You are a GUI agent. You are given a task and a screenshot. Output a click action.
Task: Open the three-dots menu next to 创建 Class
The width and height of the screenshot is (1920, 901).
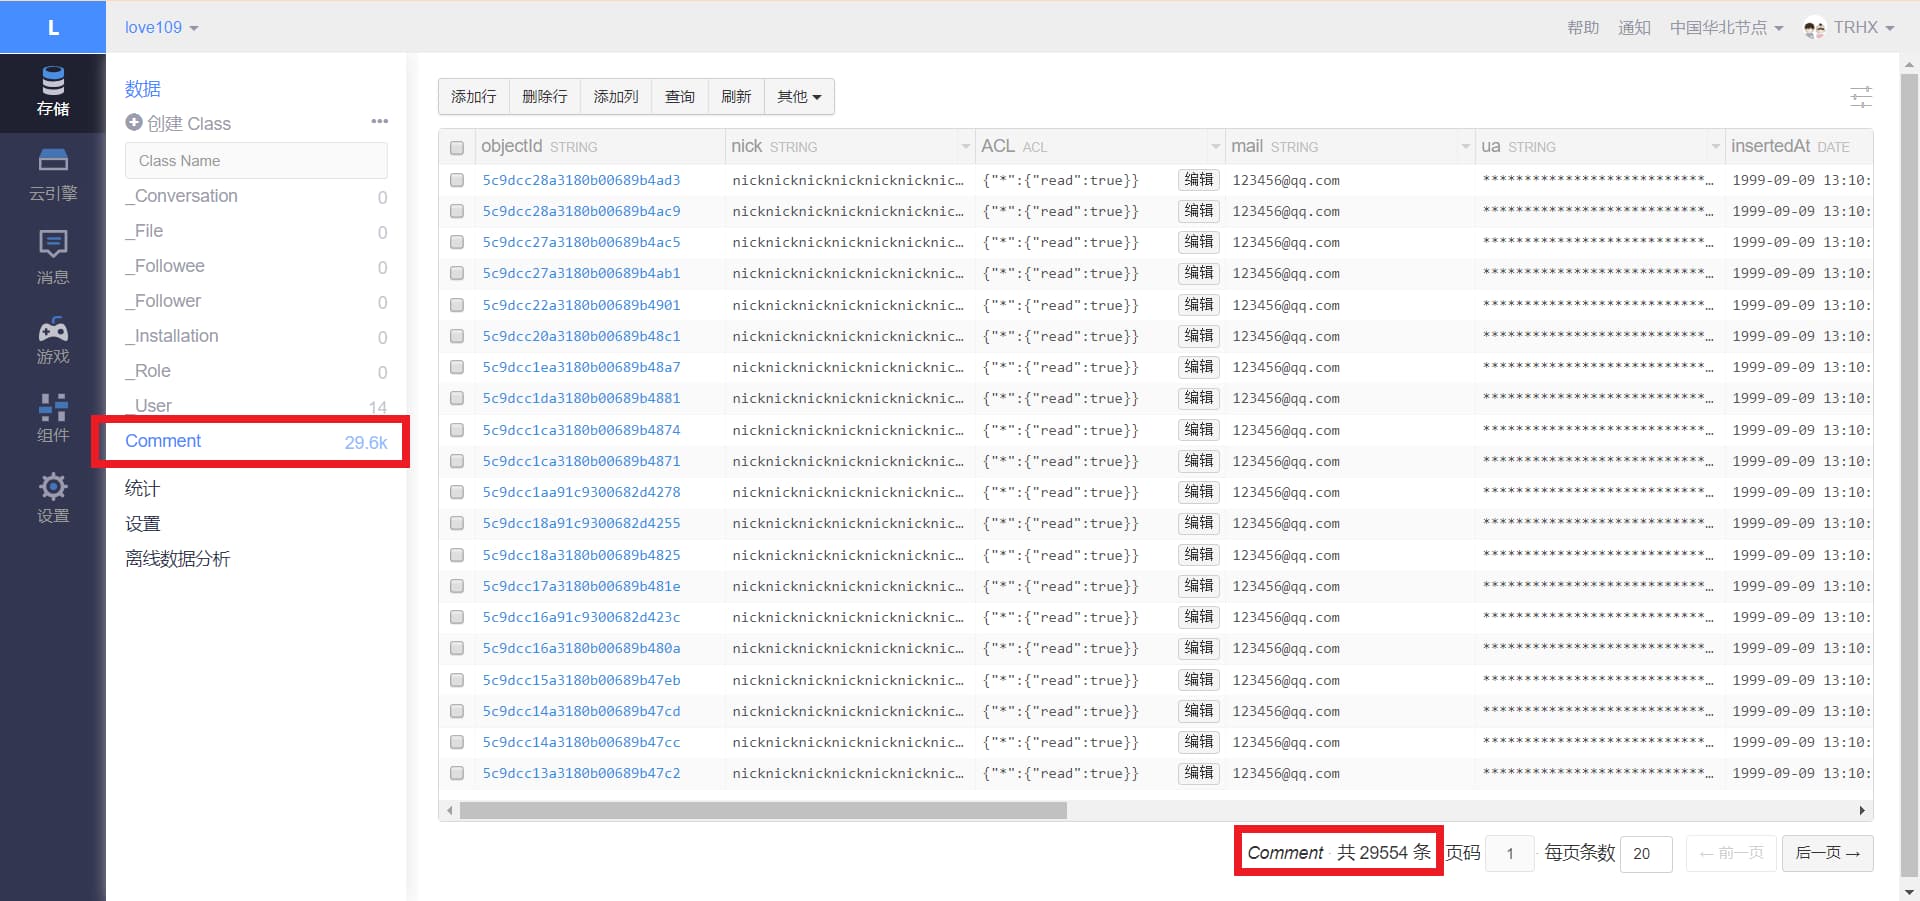(379, 121)
